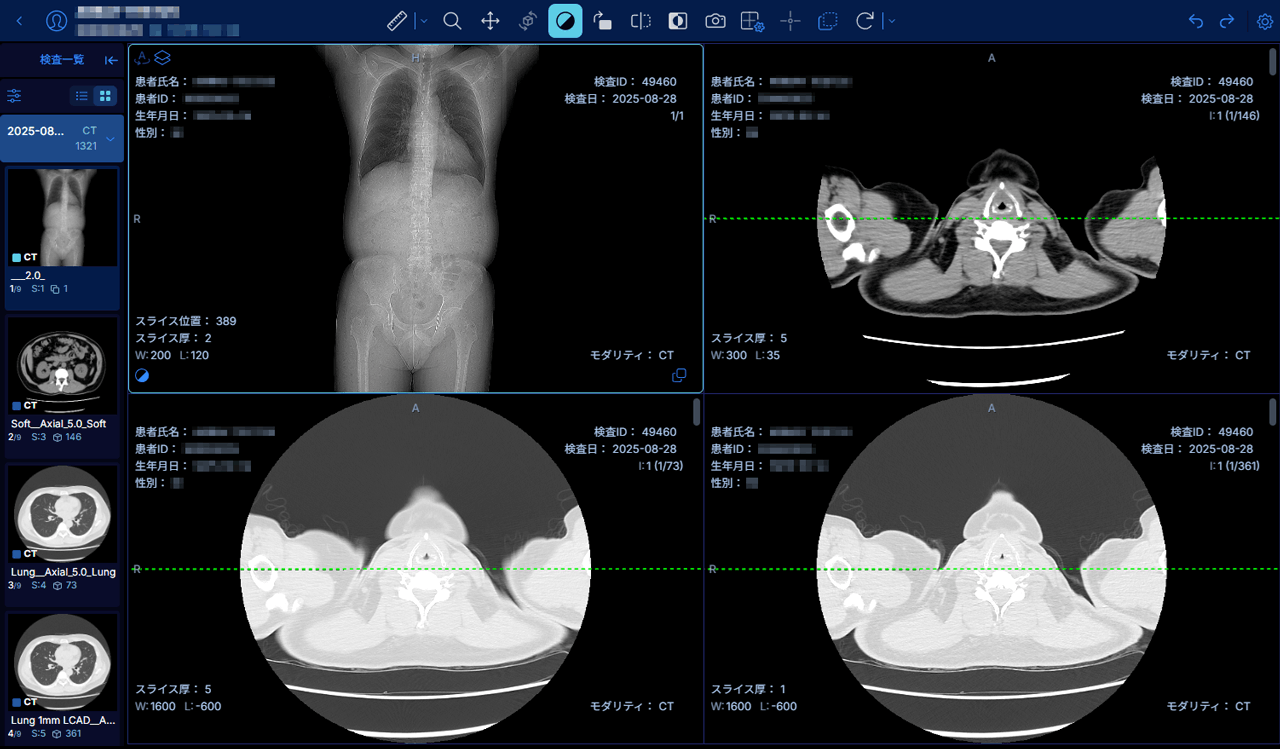Activate the magnifier zoom tool

(x=452, y=21)
